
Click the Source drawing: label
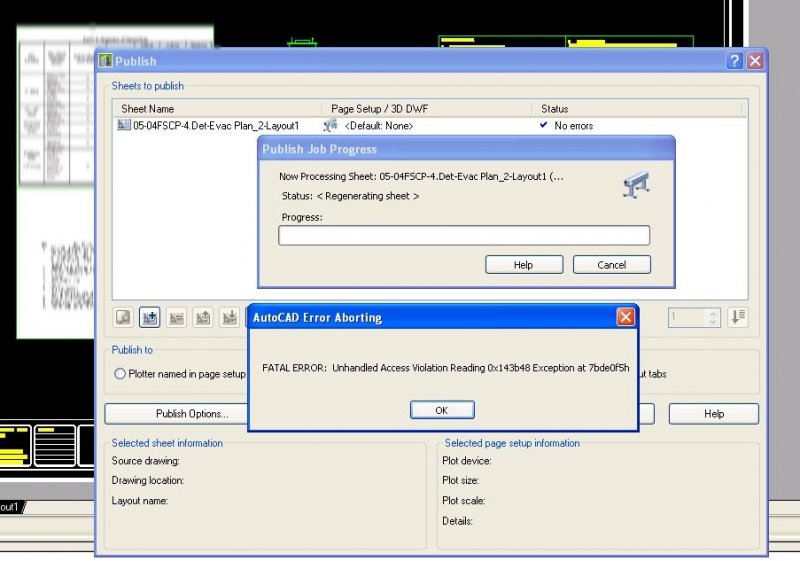pyautogui.click(x=145, y=461)
